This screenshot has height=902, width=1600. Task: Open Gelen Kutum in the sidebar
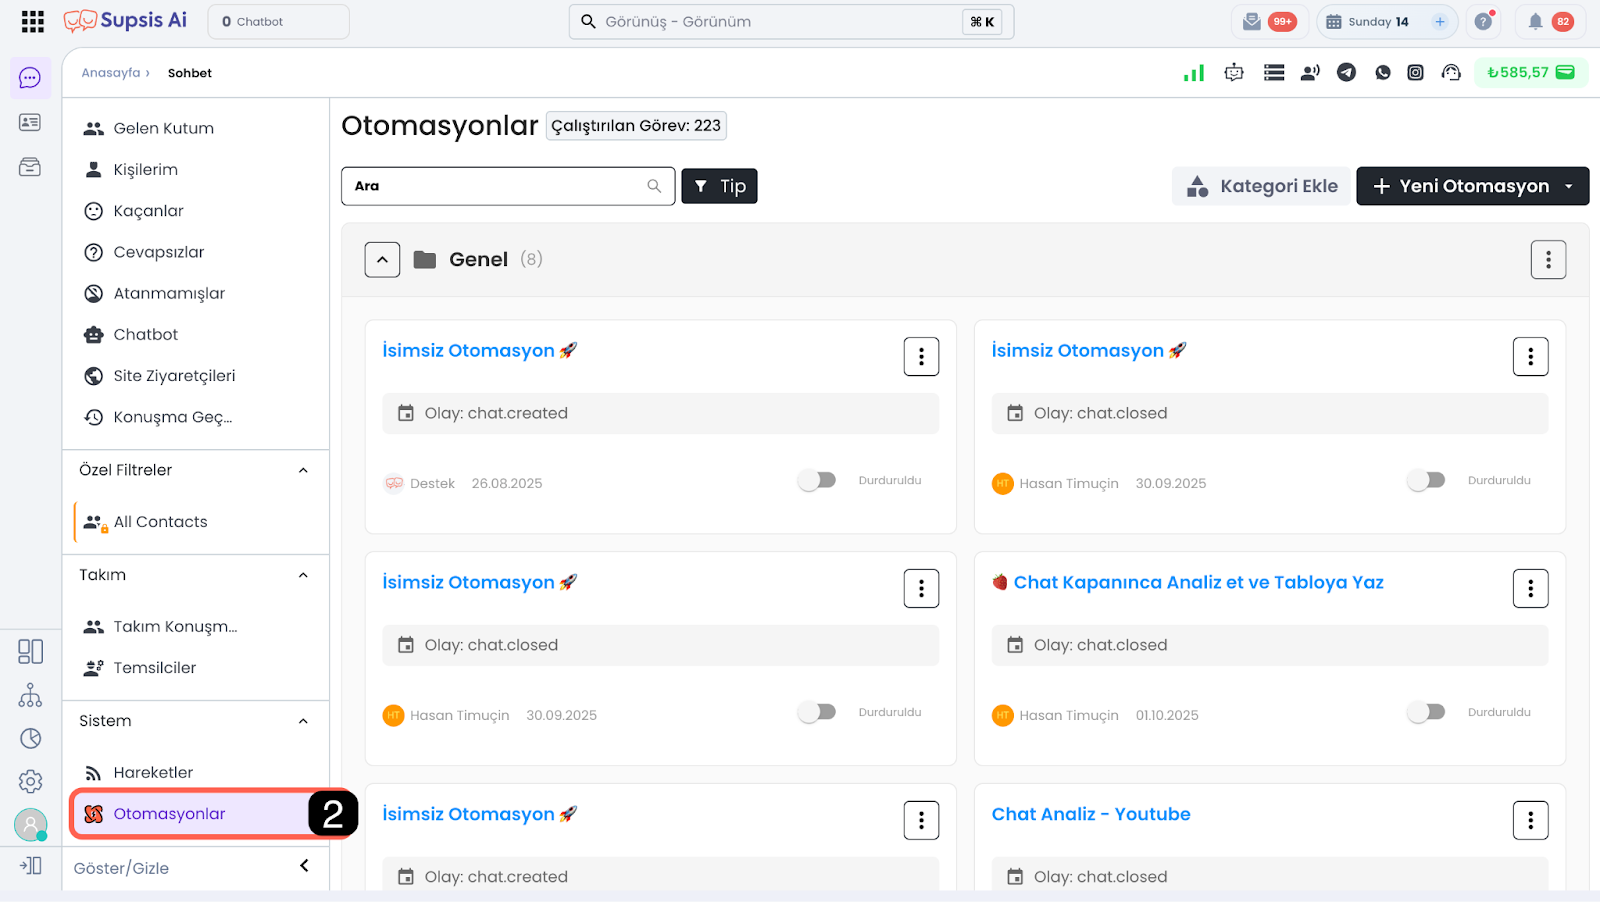[x=163, y=128]
